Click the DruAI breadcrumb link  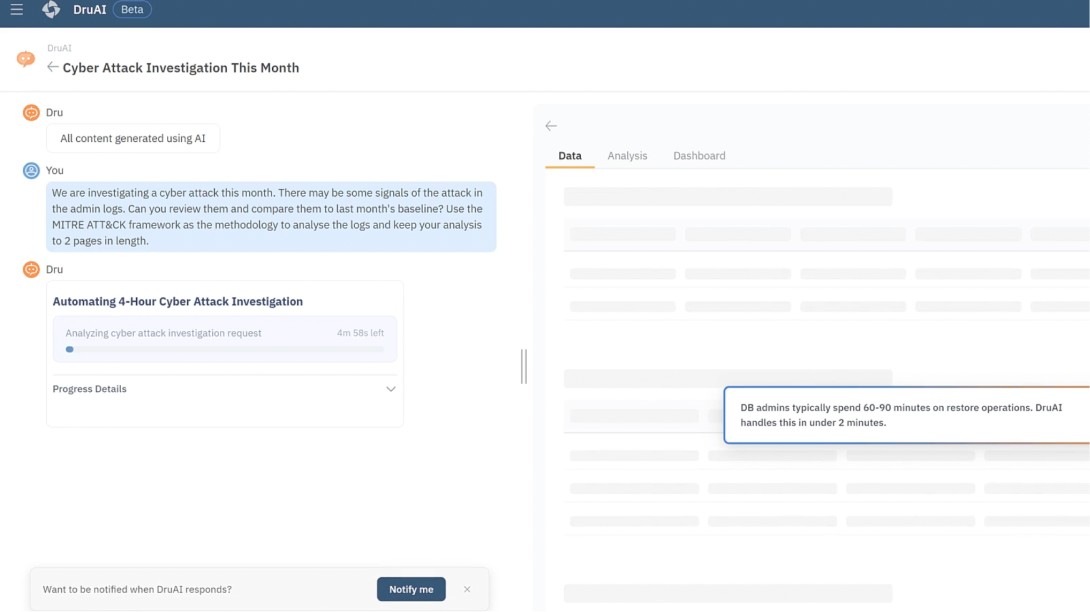point(59,48)
